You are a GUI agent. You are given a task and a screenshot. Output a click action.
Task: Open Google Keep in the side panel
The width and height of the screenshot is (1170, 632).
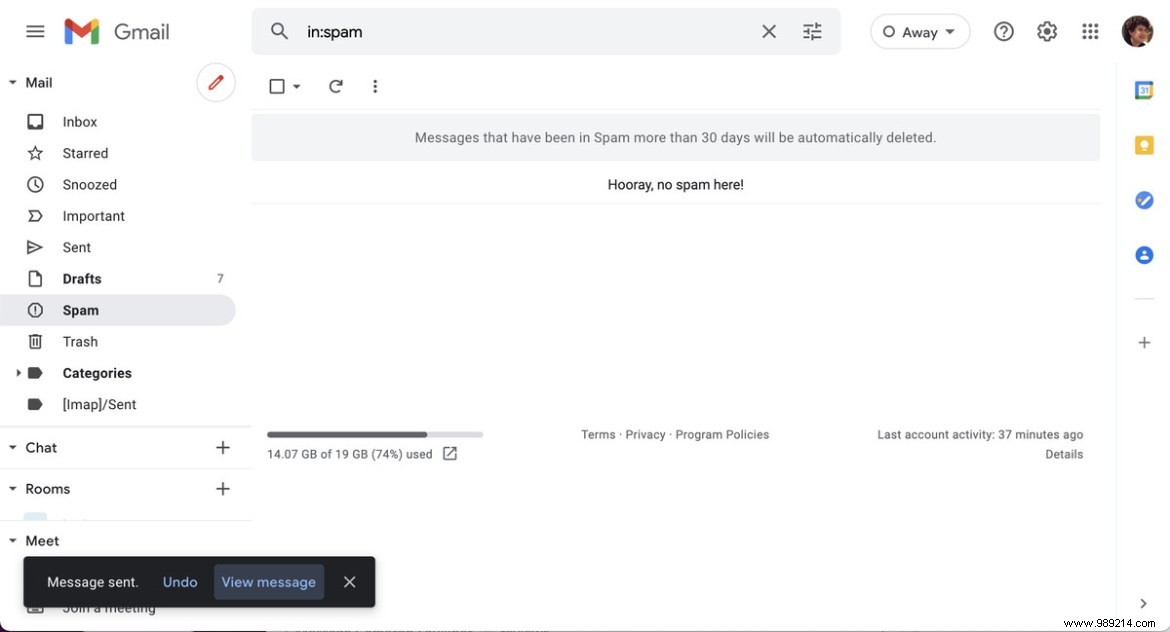point(1141,143)
